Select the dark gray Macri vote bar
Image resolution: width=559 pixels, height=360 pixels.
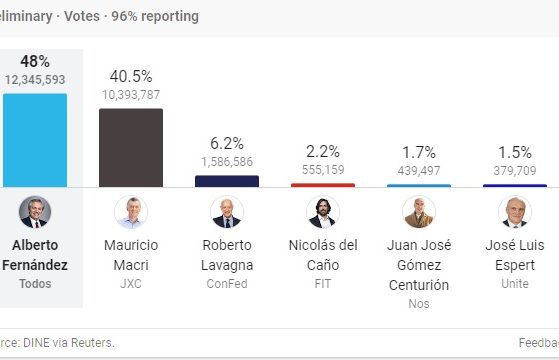(x=131, y=148)
